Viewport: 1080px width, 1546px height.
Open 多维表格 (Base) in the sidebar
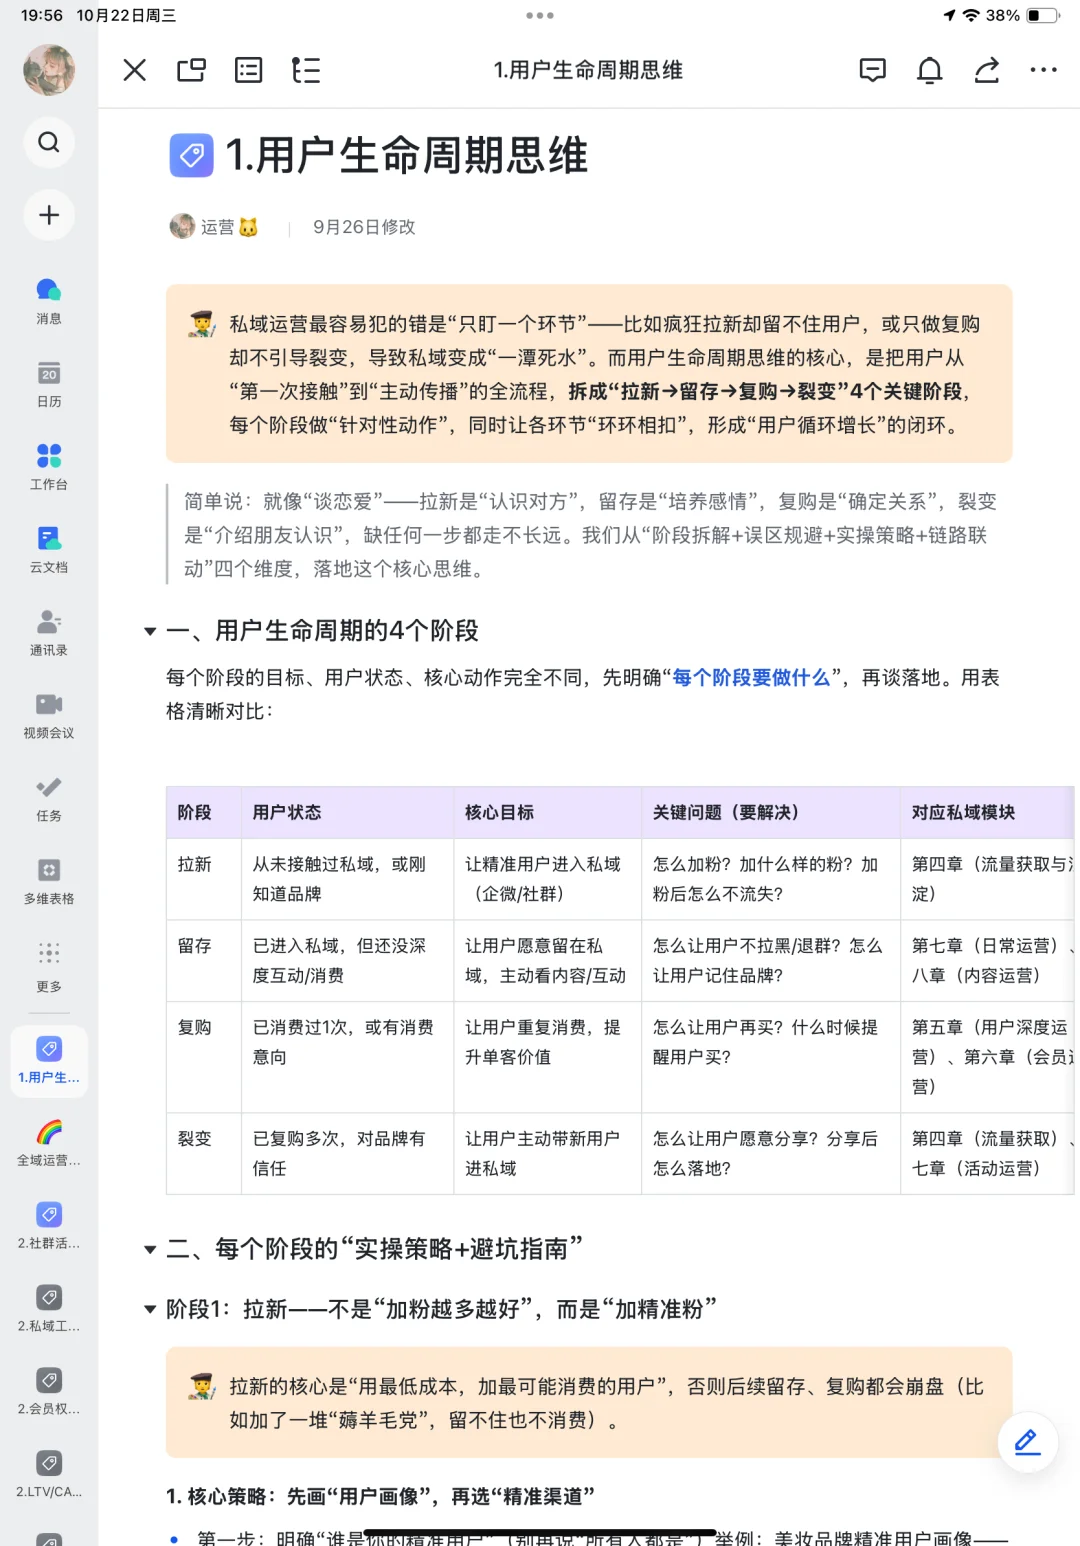pyautogui.click(x=48, y=880)
